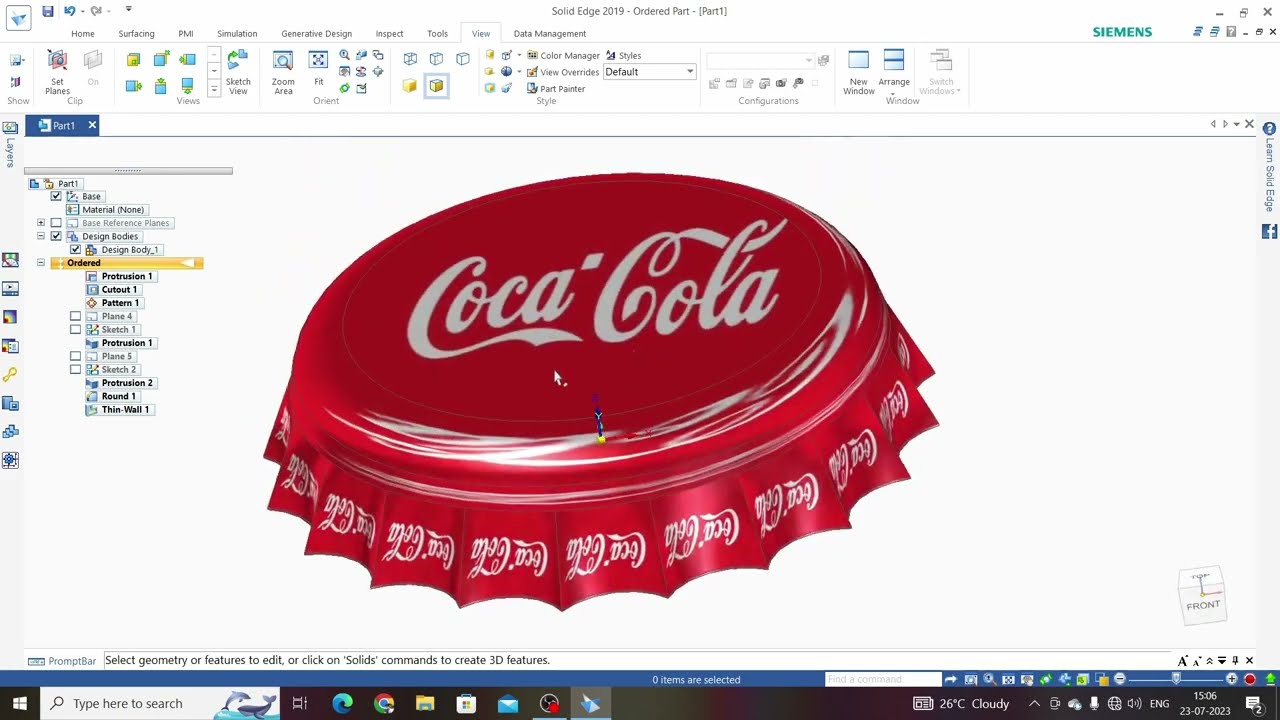1280x720 pixels.
Task: Open Learn Solid Edge help icon
Action: (1269, 129)
